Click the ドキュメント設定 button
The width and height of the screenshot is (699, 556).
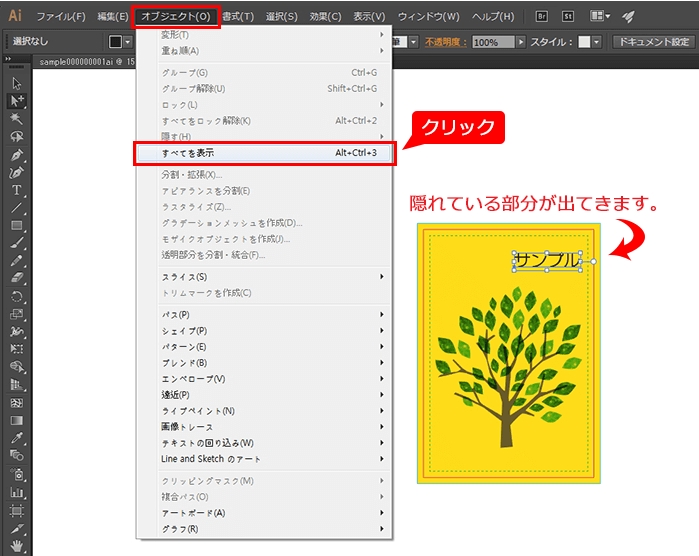[x=653, y=42]
